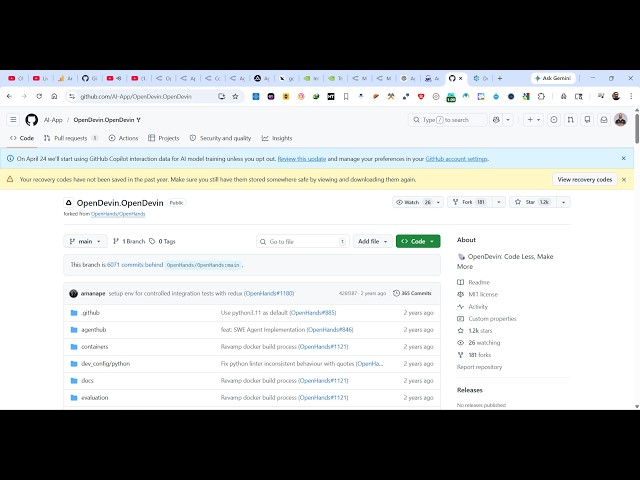Focus the 'Go to file' search field

pos(303,241)
